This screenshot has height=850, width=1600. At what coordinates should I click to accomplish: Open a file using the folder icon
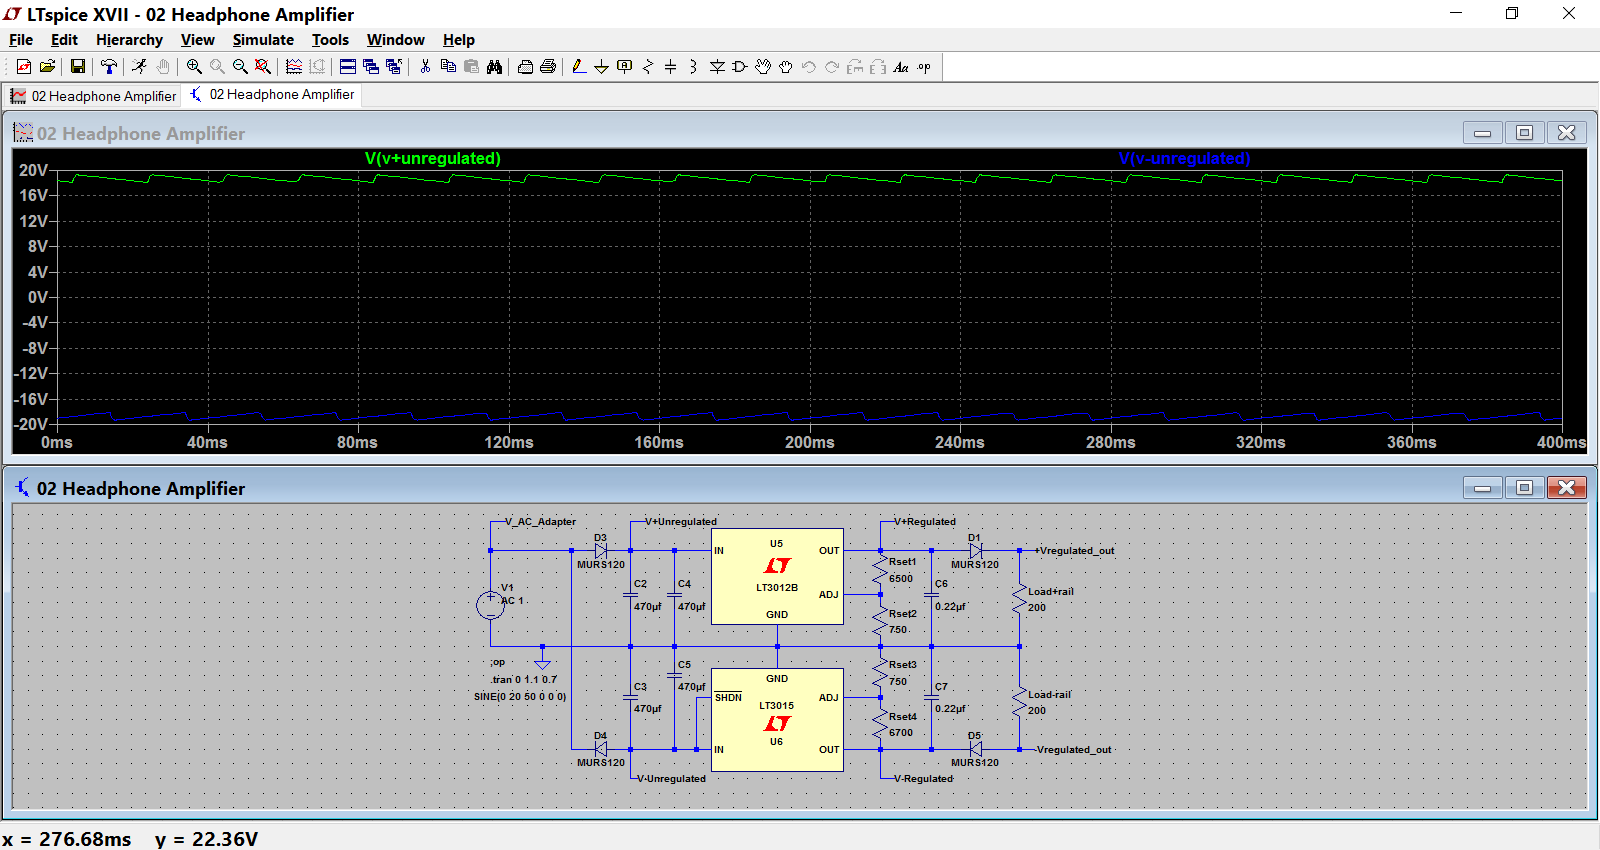tap(47, 67)
